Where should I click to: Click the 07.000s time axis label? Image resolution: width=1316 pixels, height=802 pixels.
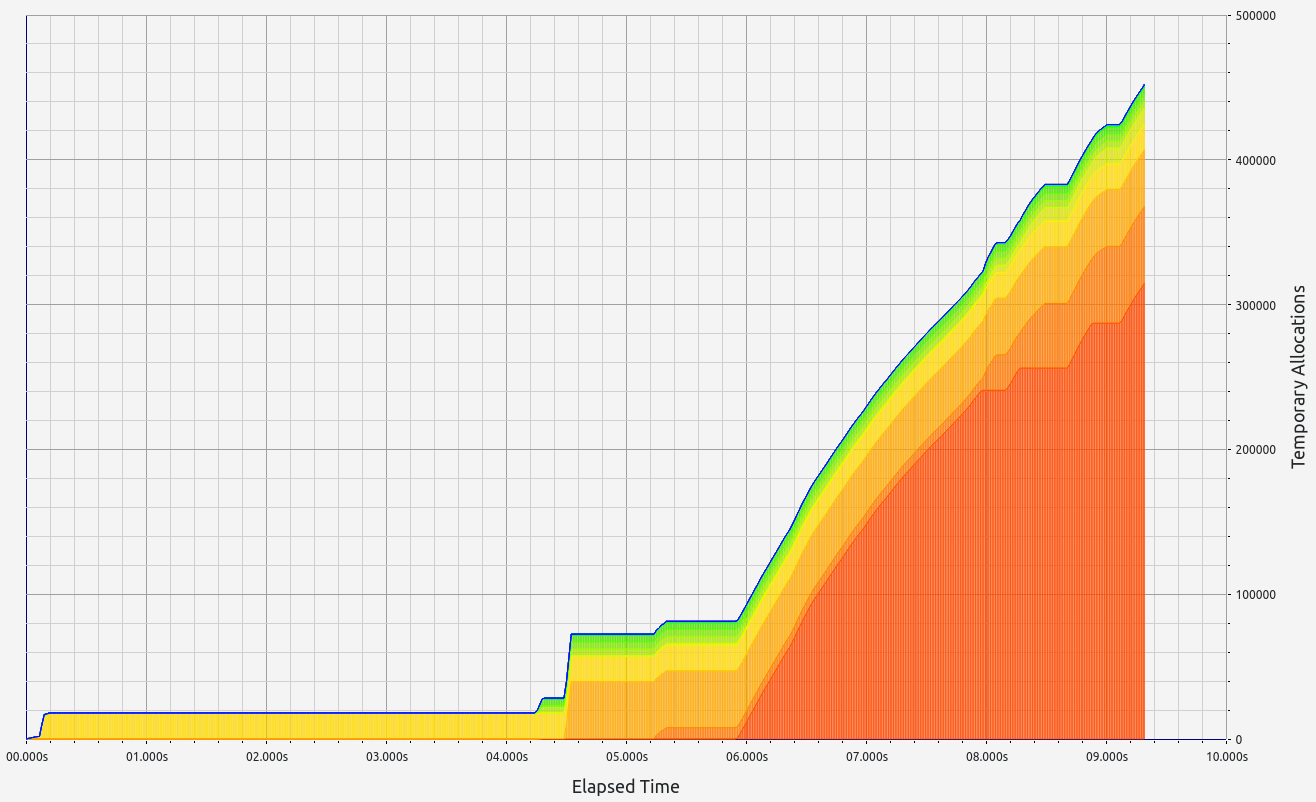[x=867, y=758]
